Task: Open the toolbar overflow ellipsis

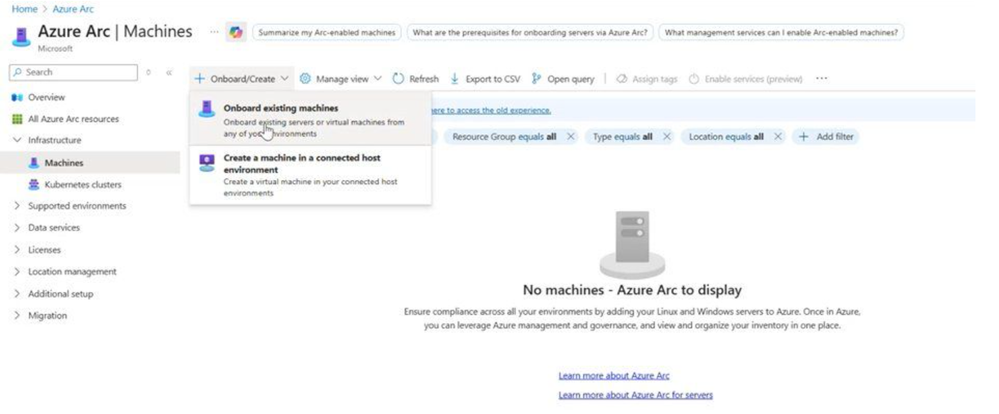Action: click(x=822, y=78)
